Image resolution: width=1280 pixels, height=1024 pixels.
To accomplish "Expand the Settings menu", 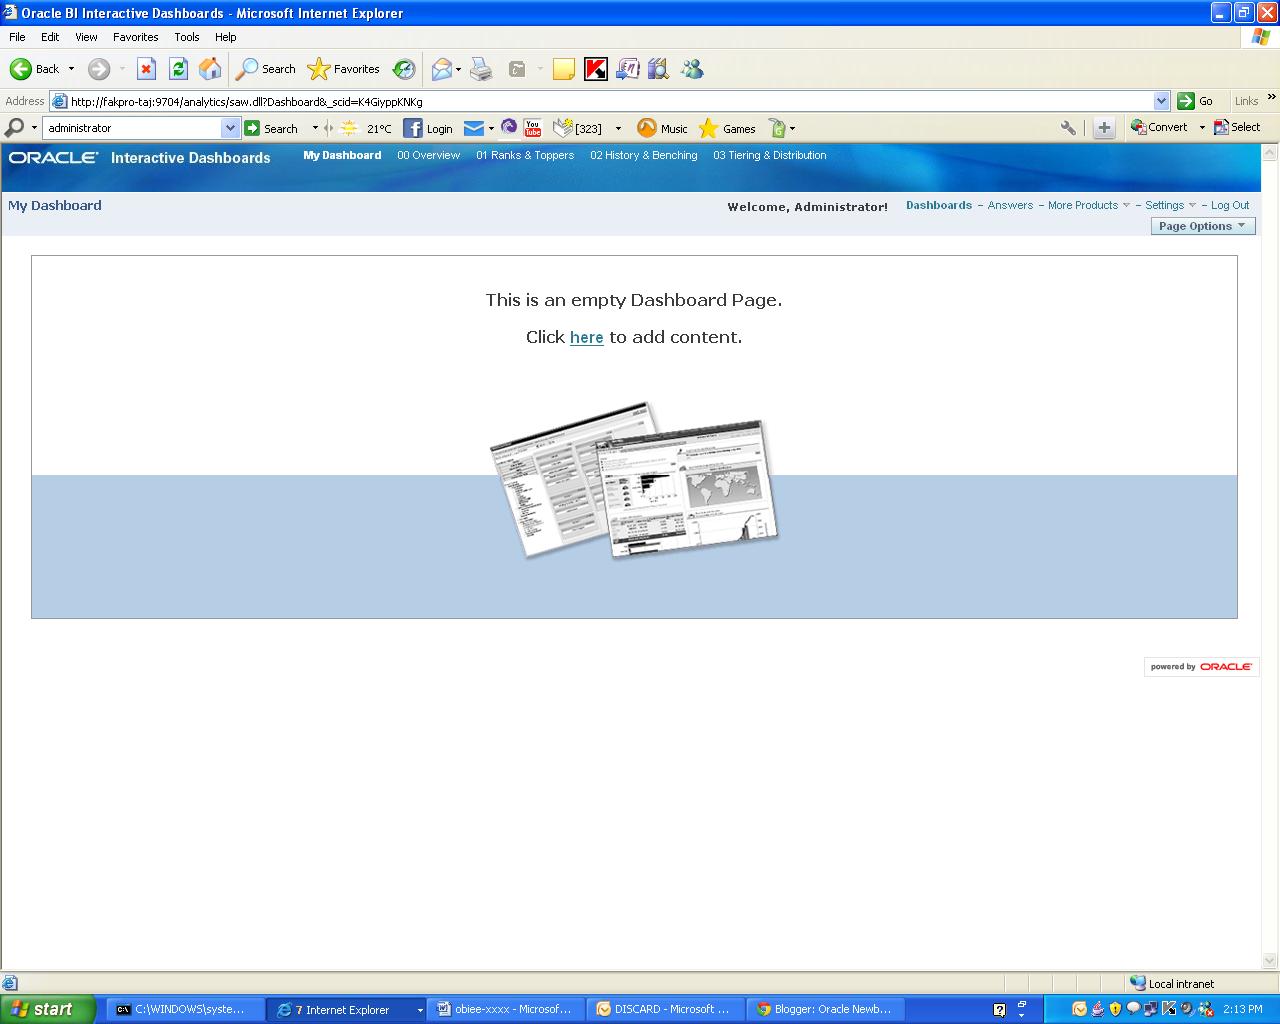I will click(1170, 205).
